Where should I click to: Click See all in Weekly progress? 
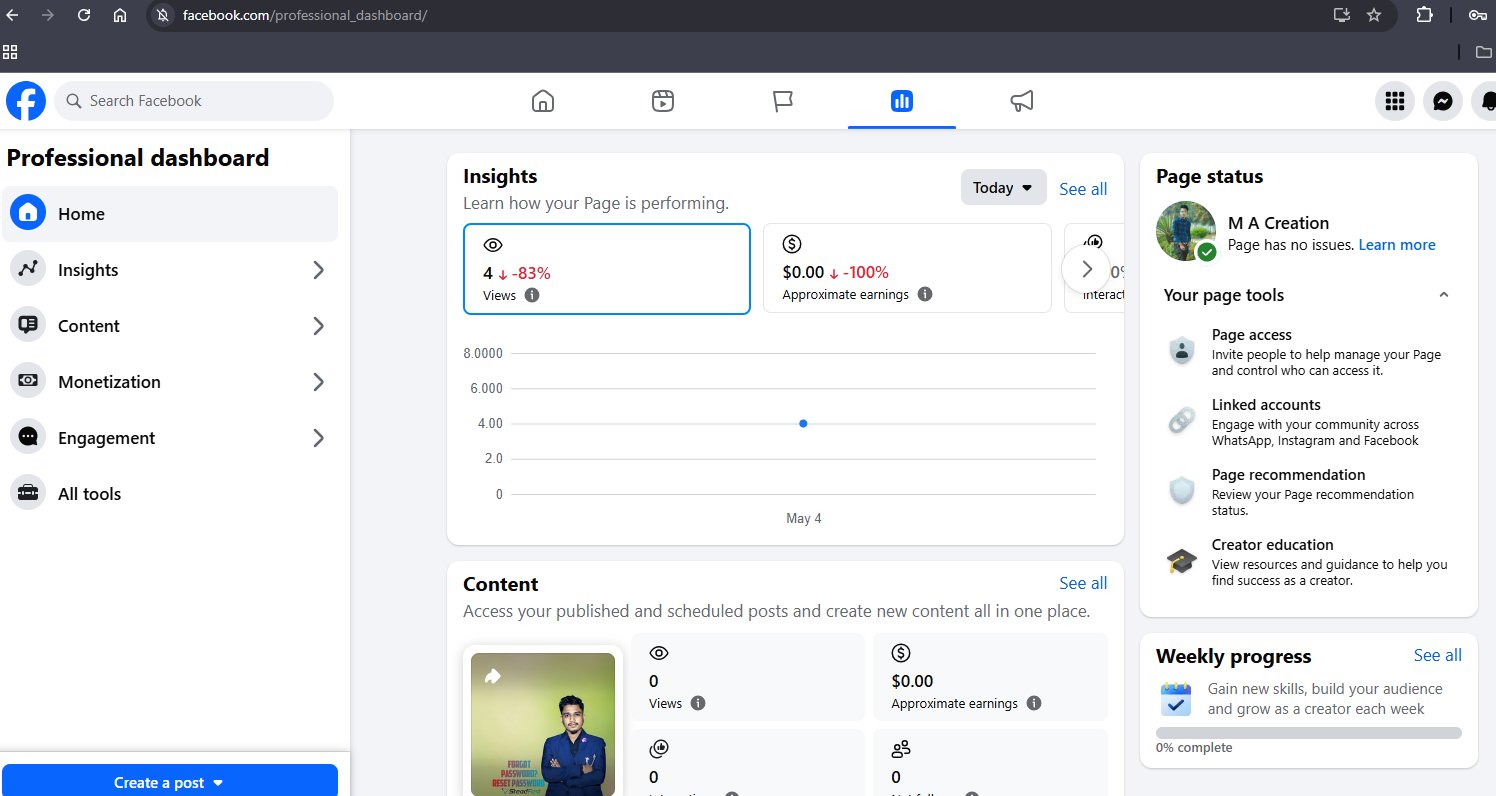[x=1437, y=655]
